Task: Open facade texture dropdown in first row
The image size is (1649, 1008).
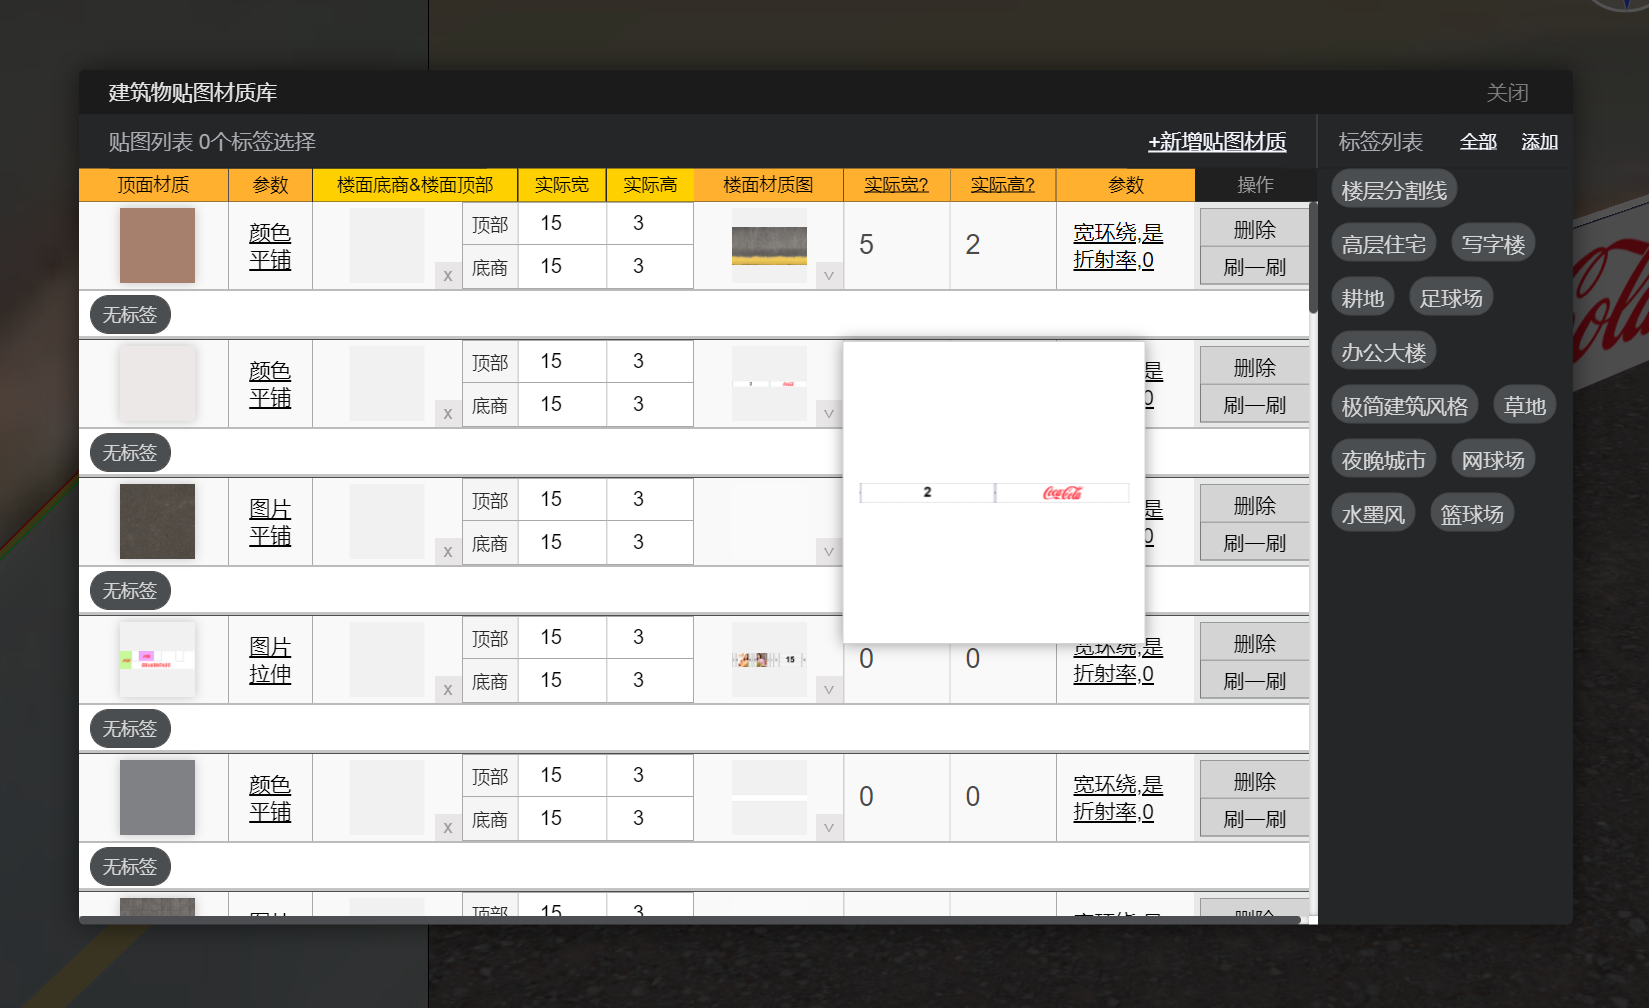Action: (828, 275)
